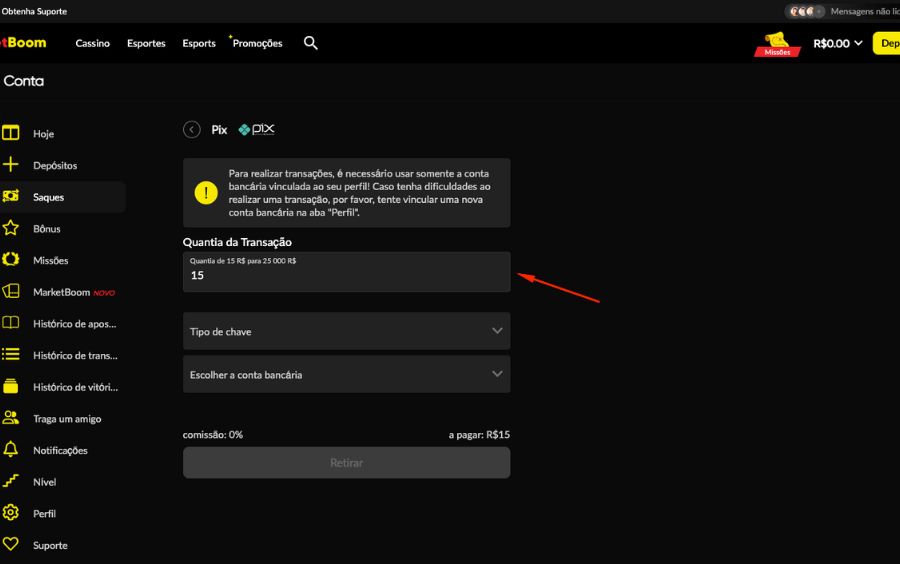Open the Promoções menu item
This screenshot has width=900, height=564.
click(x=257, y=44)
